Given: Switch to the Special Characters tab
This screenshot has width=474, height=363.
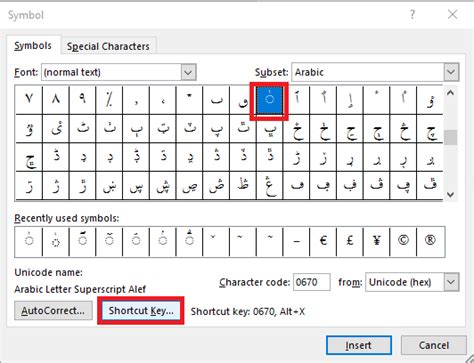Looking at the screenshot, I should coord(108,46).
